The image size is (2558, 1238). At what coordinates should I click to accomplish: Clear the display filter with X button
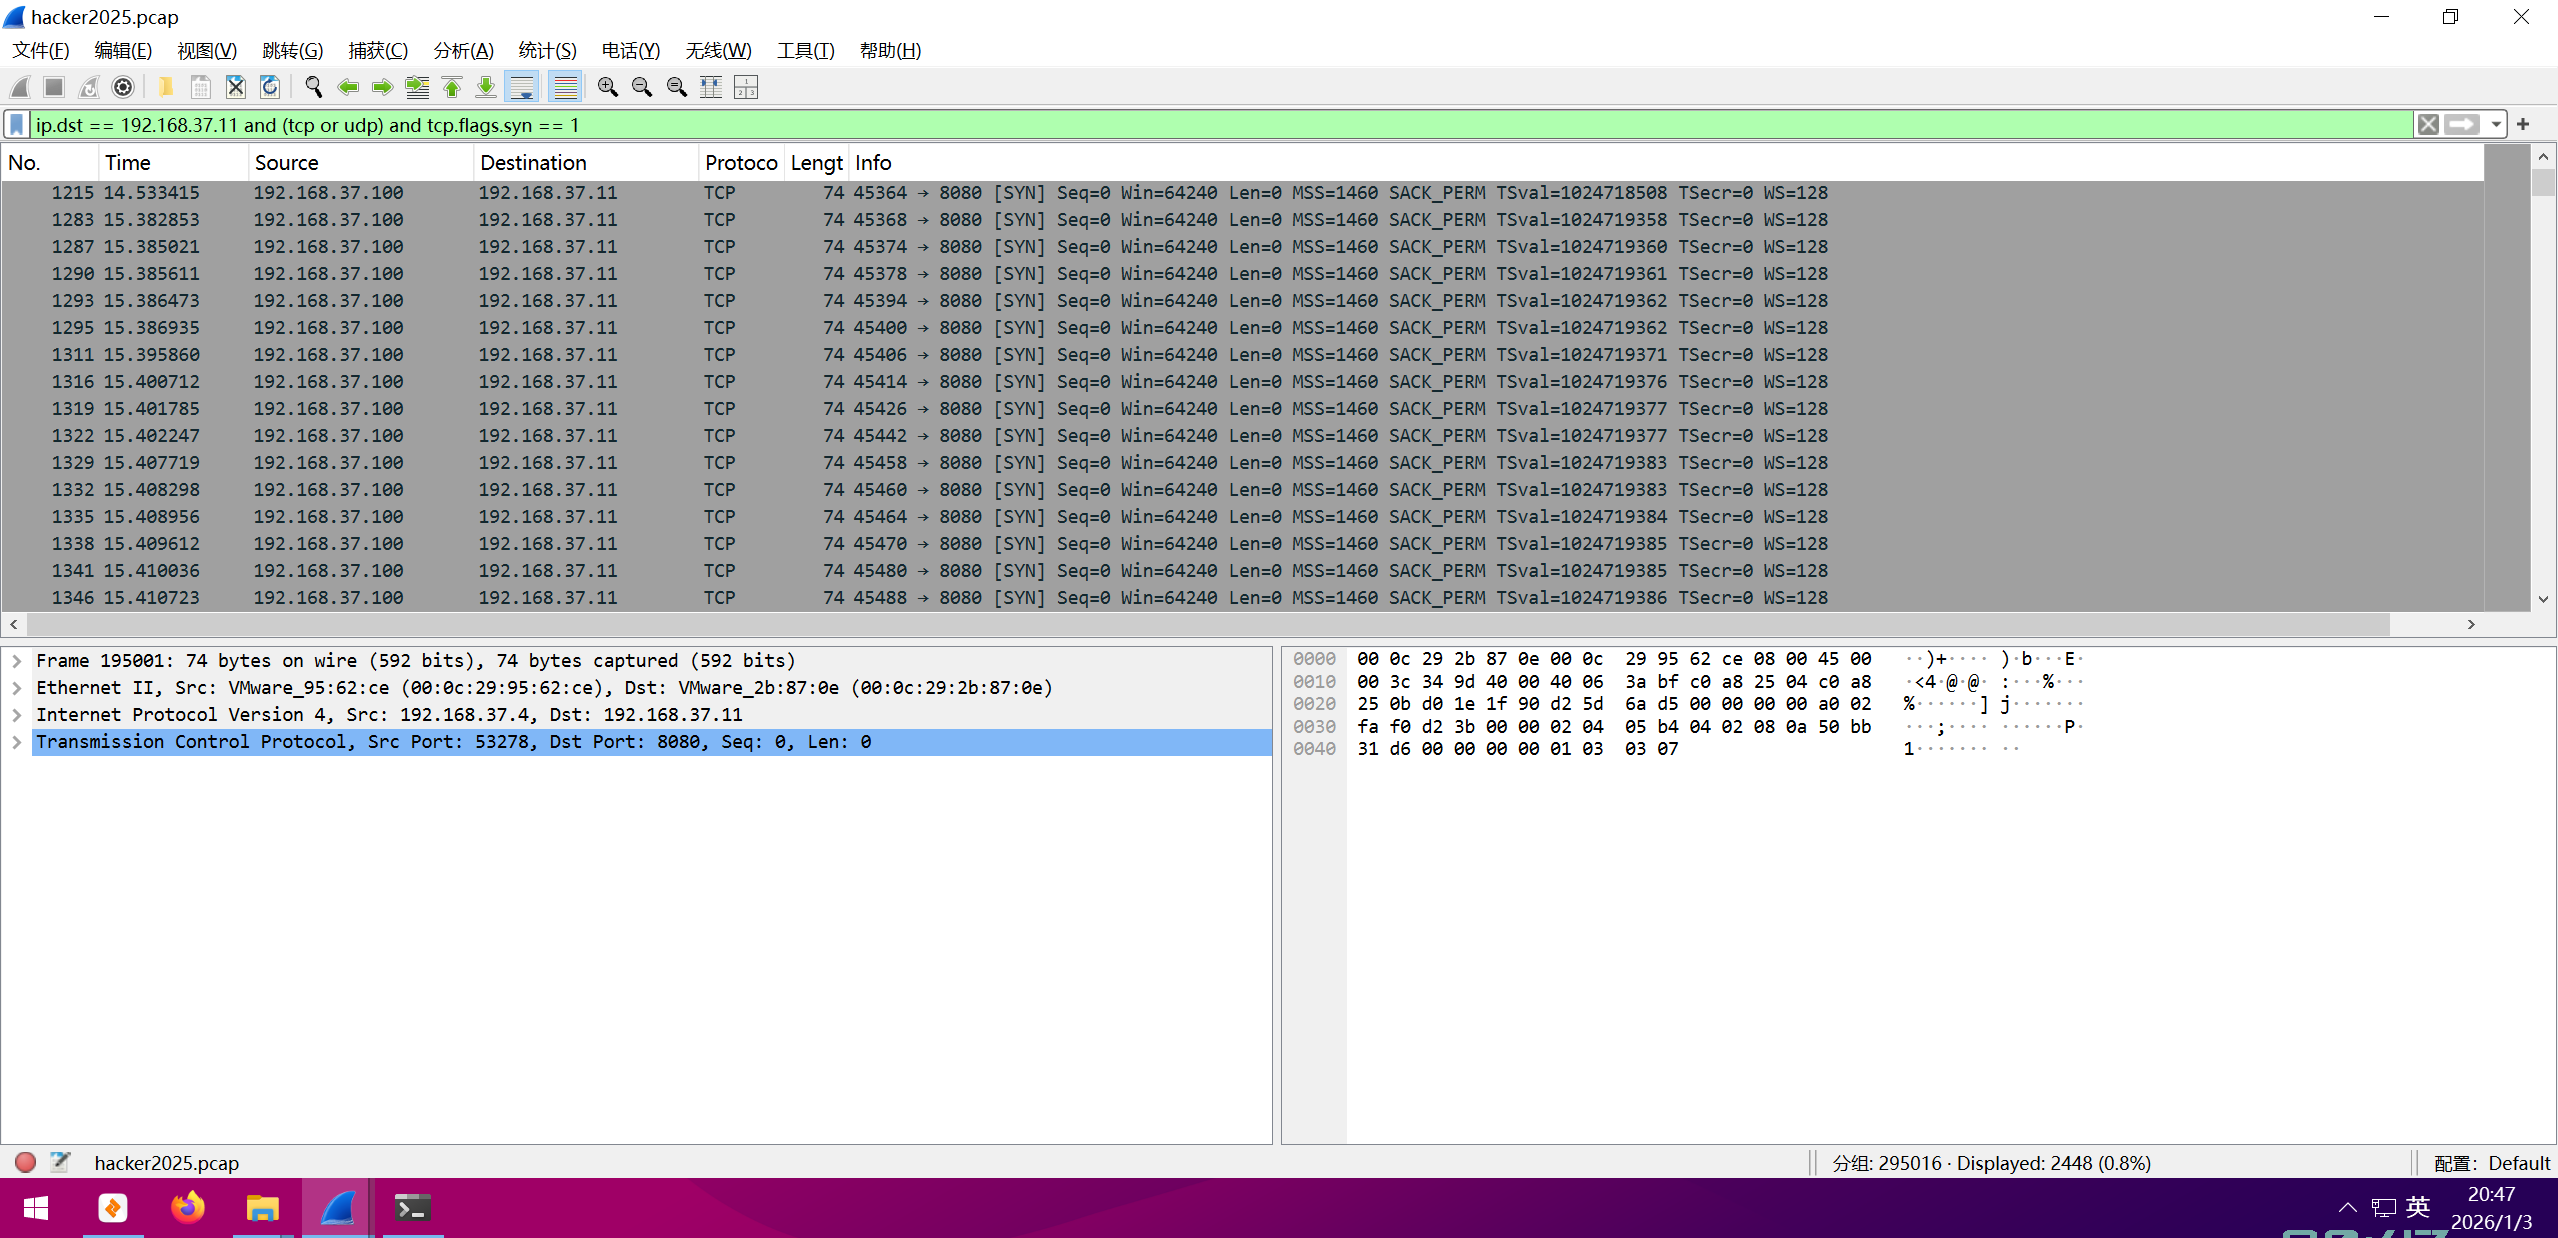pyautogui.click(x=2427, y=125)
